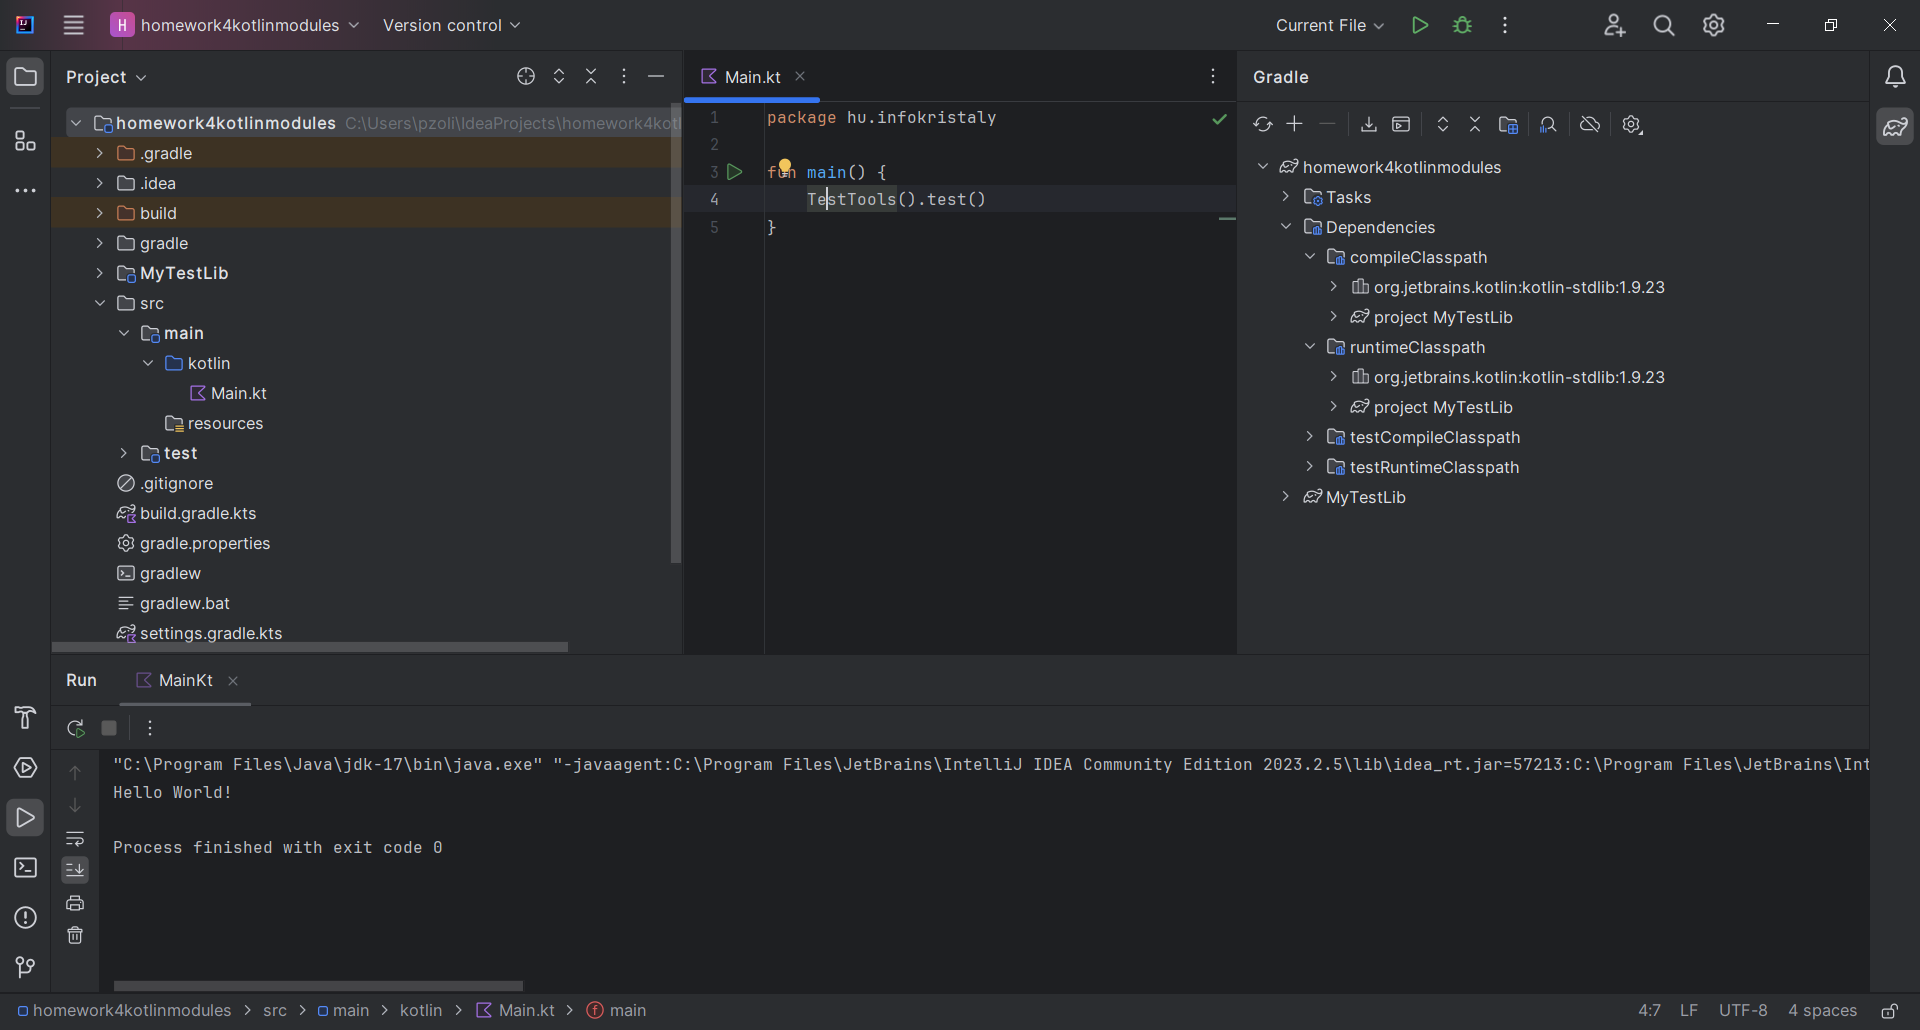Open Run toolbar more options
Image resolution: width=1920 pixels, height=1030 pixels.
(150, 728)
